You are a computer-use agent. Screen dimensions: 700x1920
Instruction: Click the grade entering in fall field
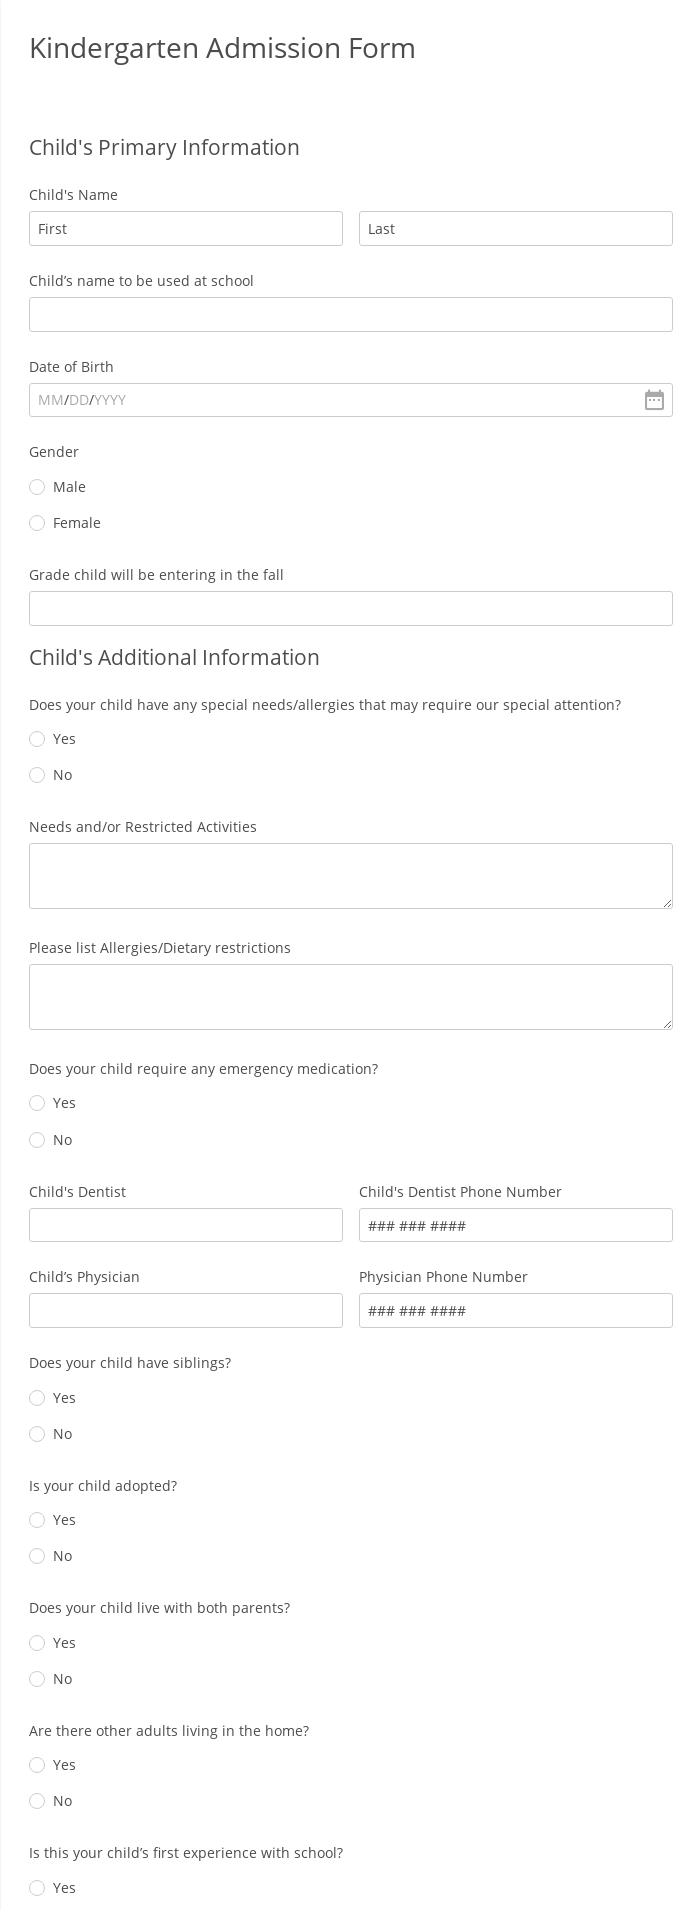(x=350, y=608)
